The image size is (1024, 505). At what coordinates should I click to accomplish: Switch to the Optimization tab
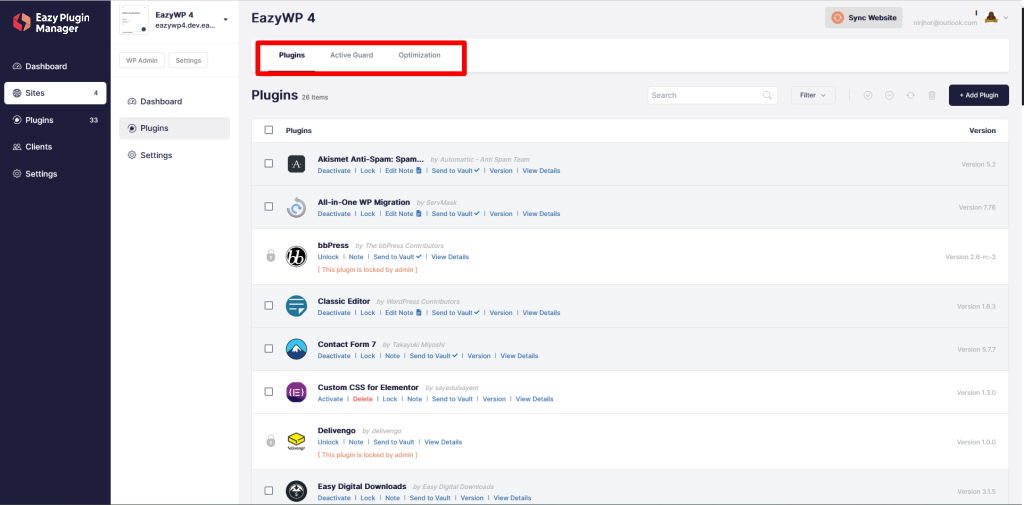[419, 56]
